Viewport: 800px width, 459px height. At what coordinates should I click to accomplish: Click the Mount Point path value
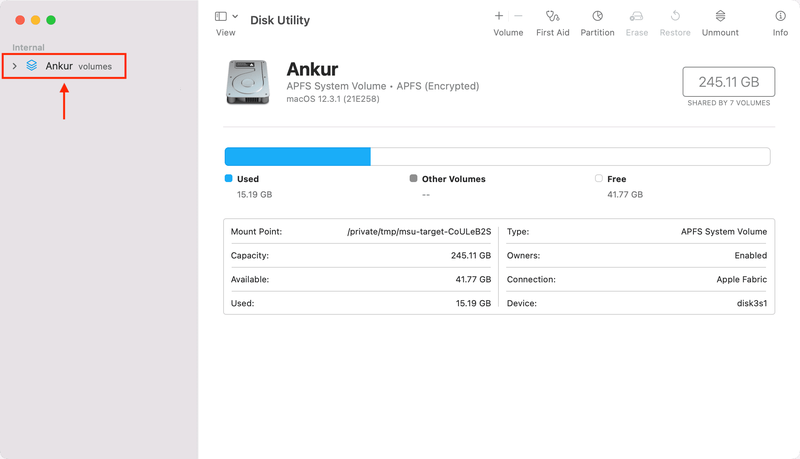419,232
